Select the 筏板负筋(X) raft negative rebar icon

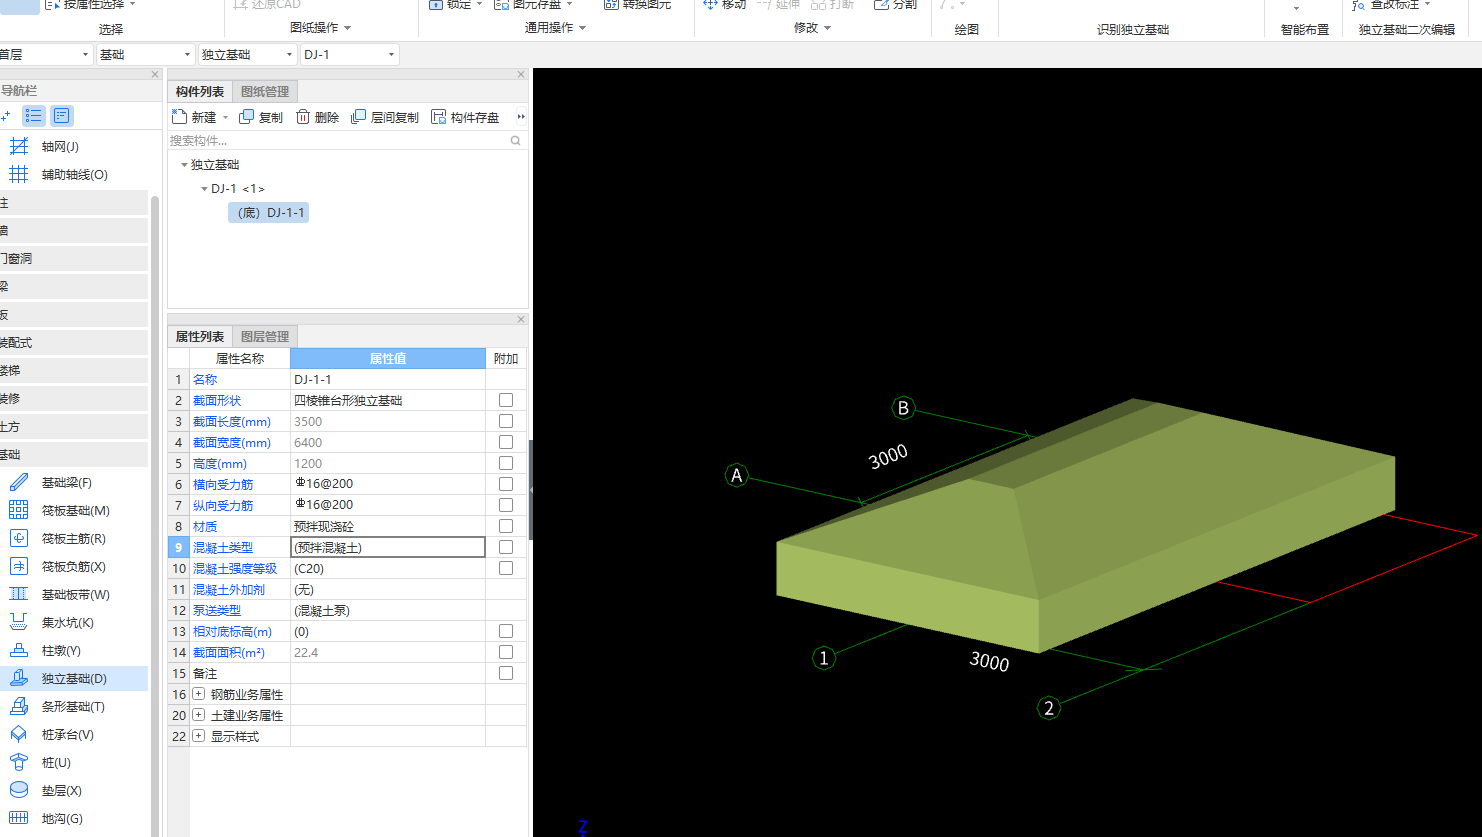pos(19,567)
